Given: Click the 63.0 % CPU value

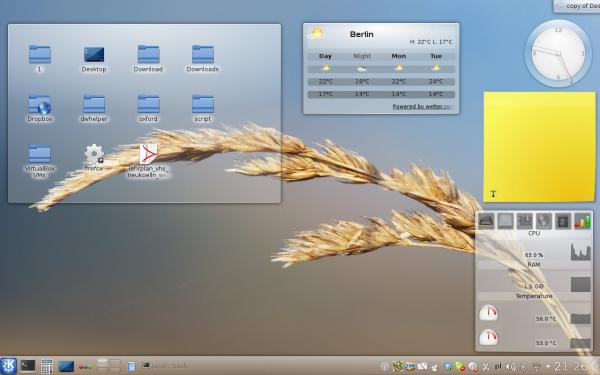Looking at the screenshot, I should 534,255.
